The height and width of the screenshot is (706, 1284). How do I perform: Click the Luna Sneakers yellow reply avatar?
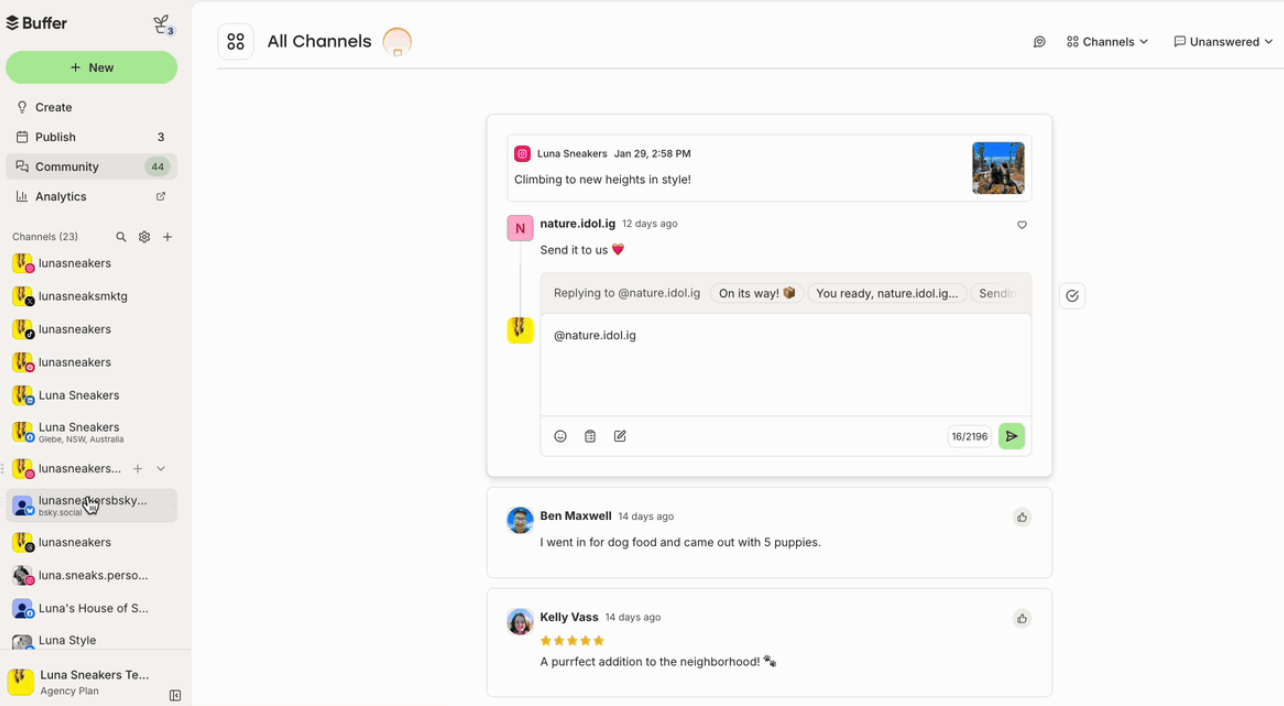click(520, 330)
